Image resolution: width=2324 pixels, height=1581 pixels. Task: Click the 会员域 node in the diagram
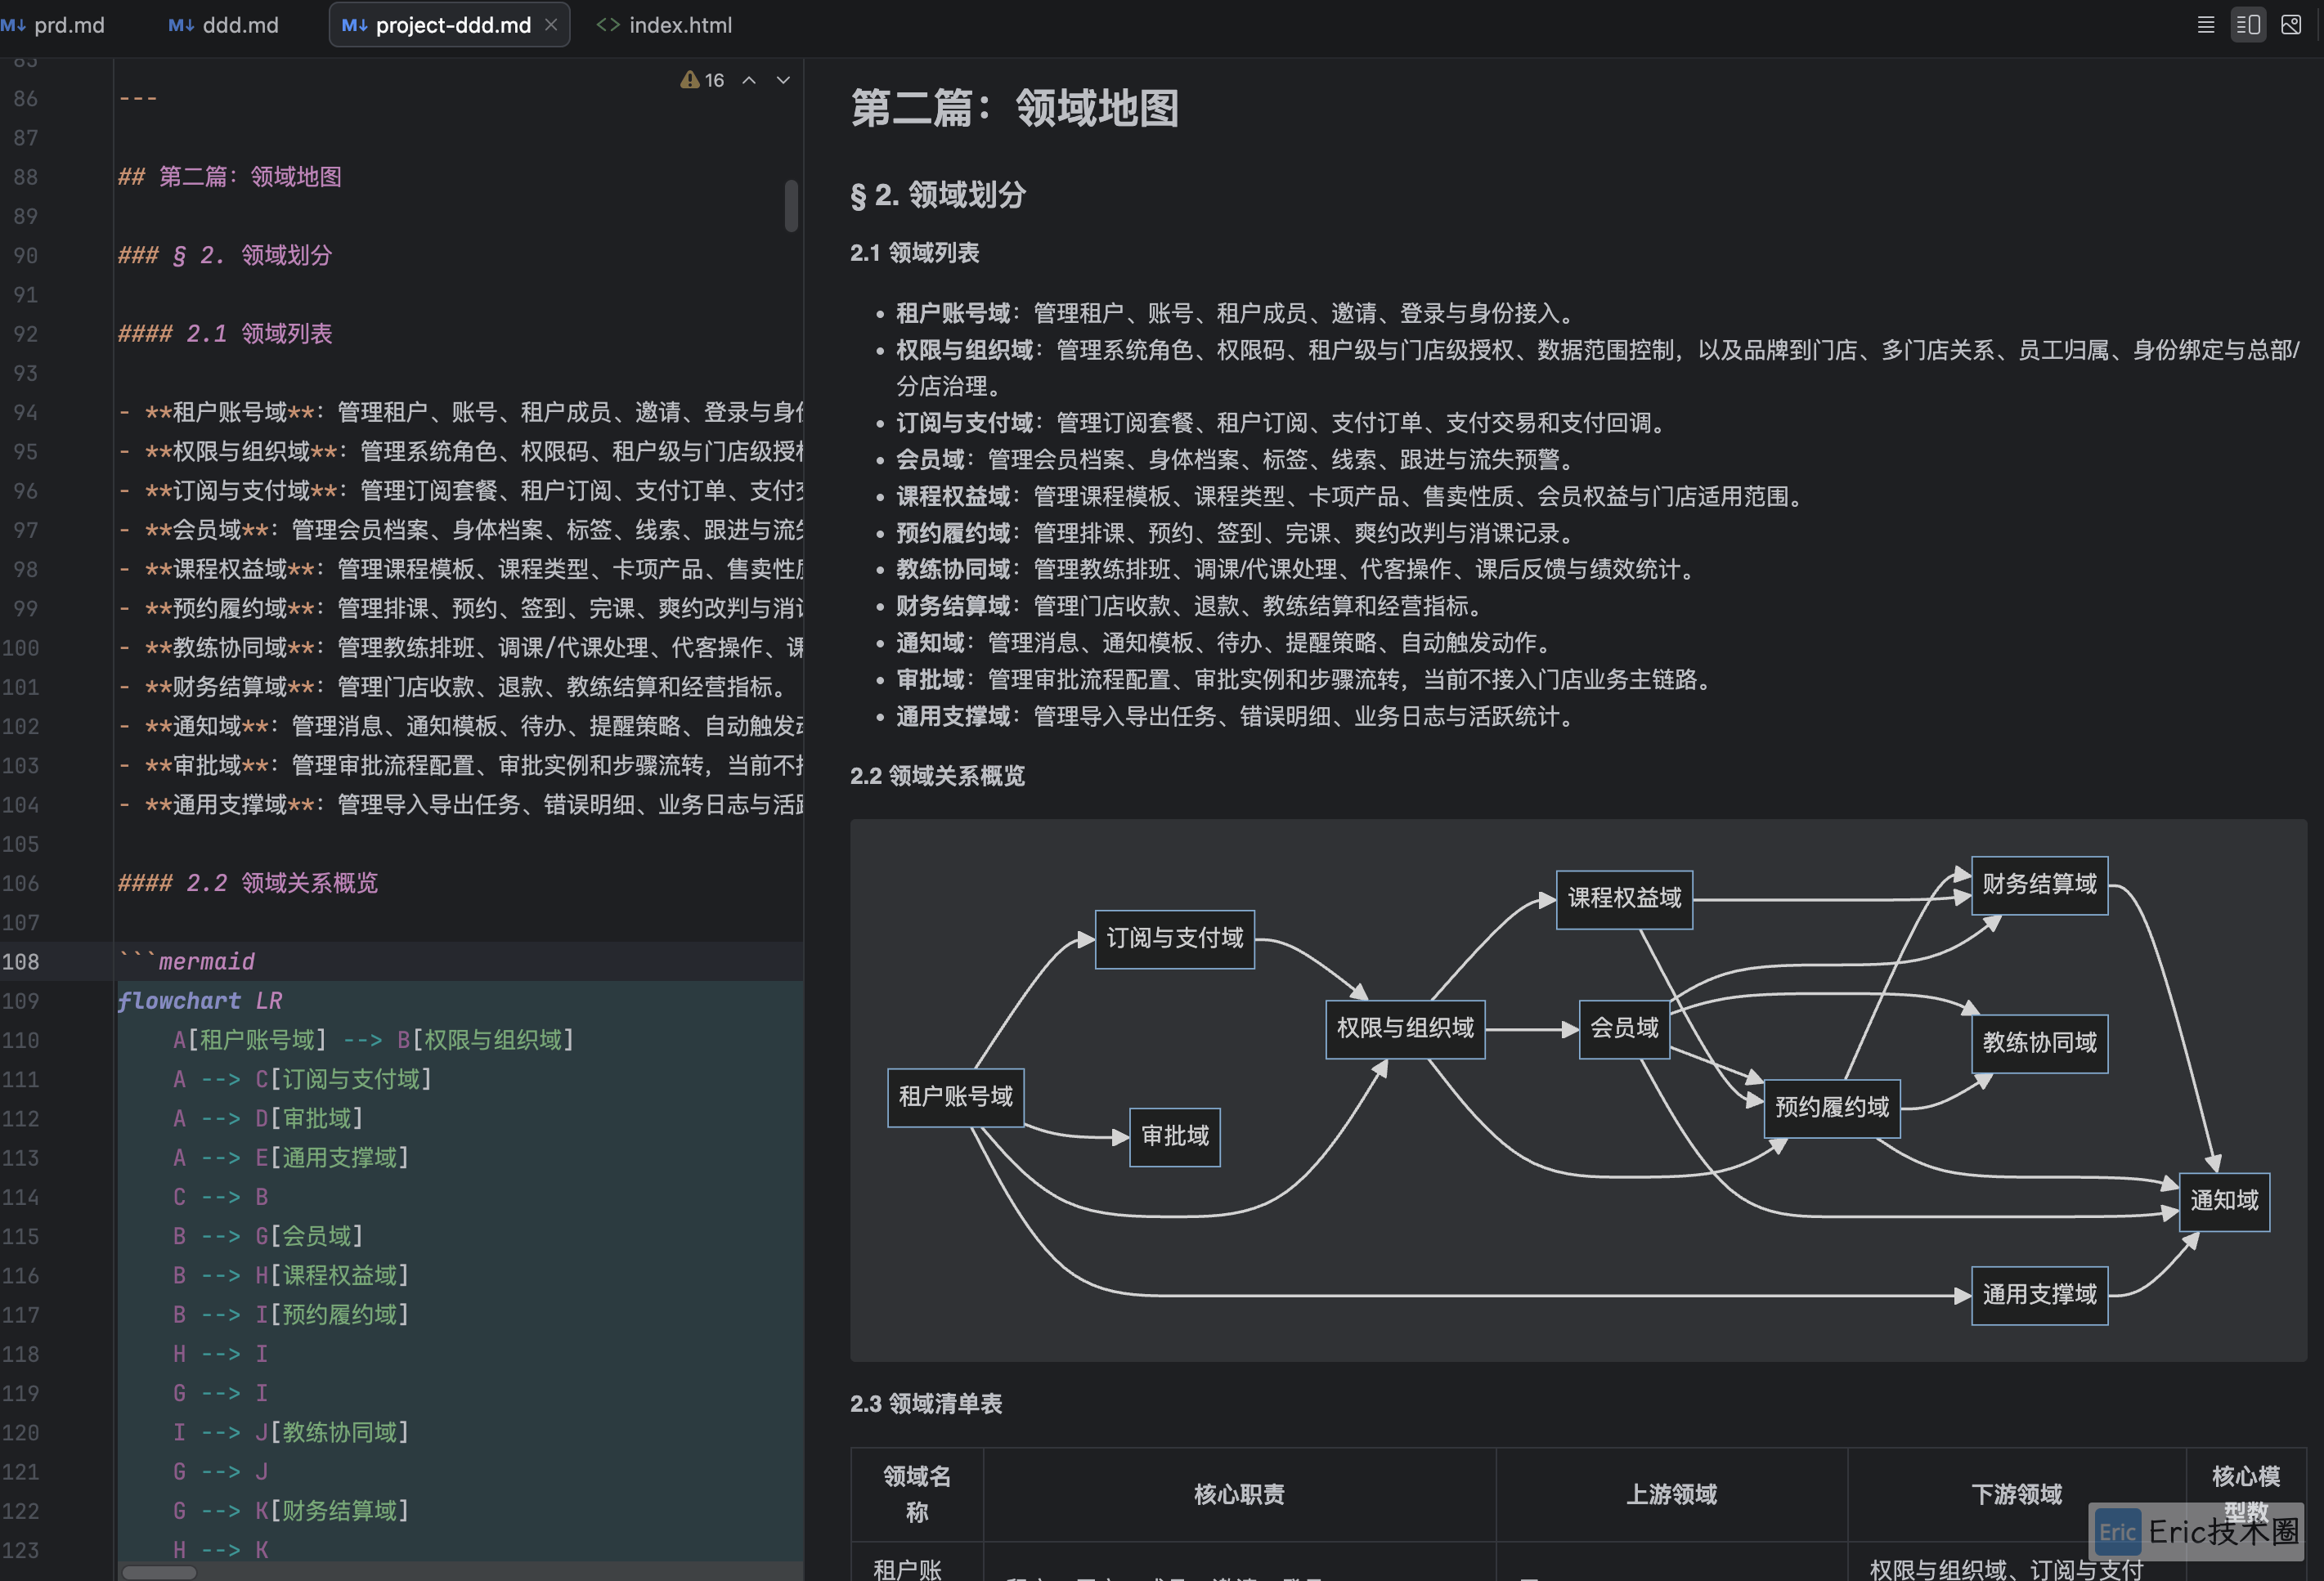[x=1625, y=1028]
